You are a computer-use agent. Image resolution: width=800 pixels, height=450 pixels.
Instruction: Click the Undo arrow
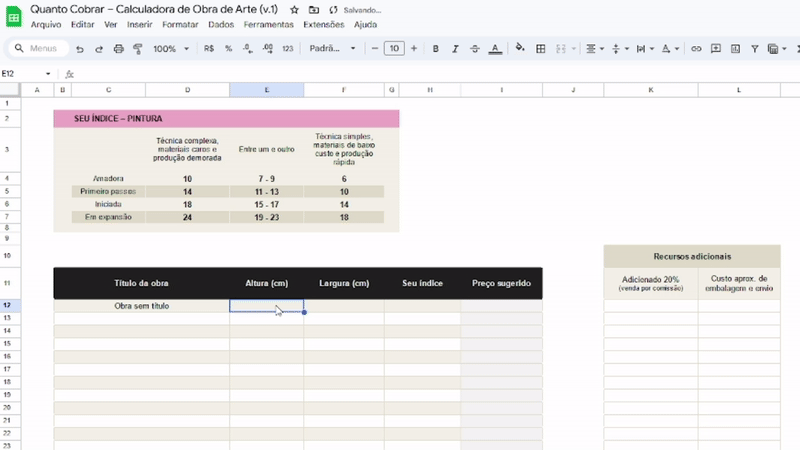coord(80,48)
